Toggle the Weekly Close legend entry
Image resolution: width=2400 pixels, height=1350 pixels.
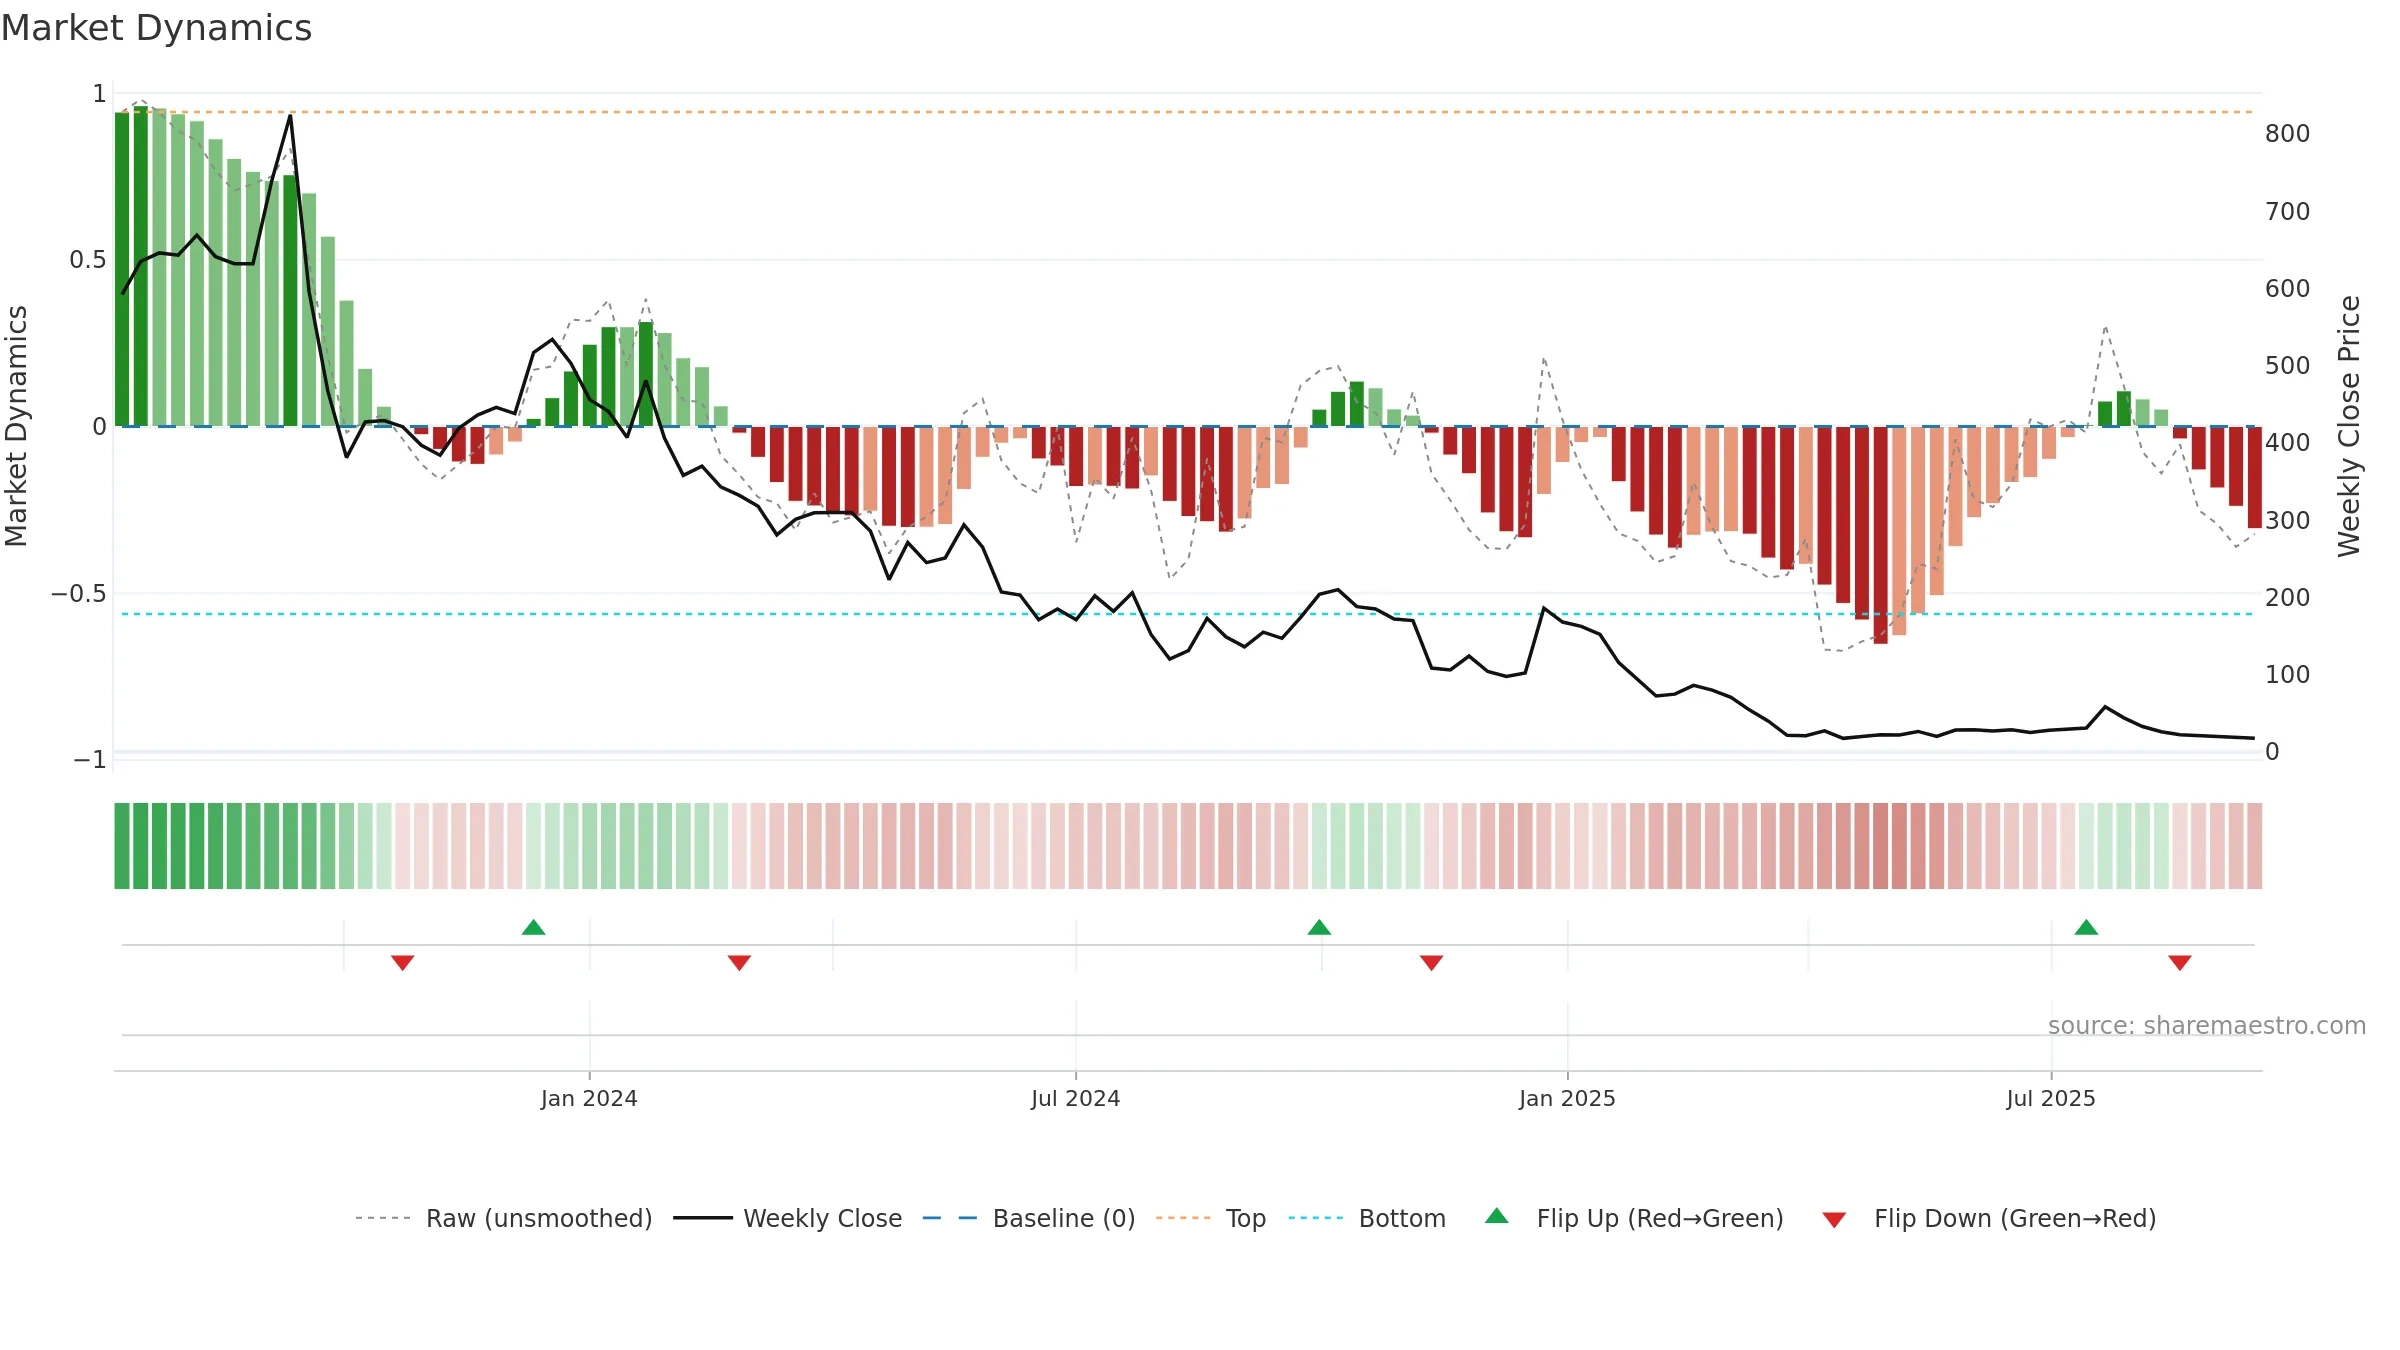click(787, 1218)
